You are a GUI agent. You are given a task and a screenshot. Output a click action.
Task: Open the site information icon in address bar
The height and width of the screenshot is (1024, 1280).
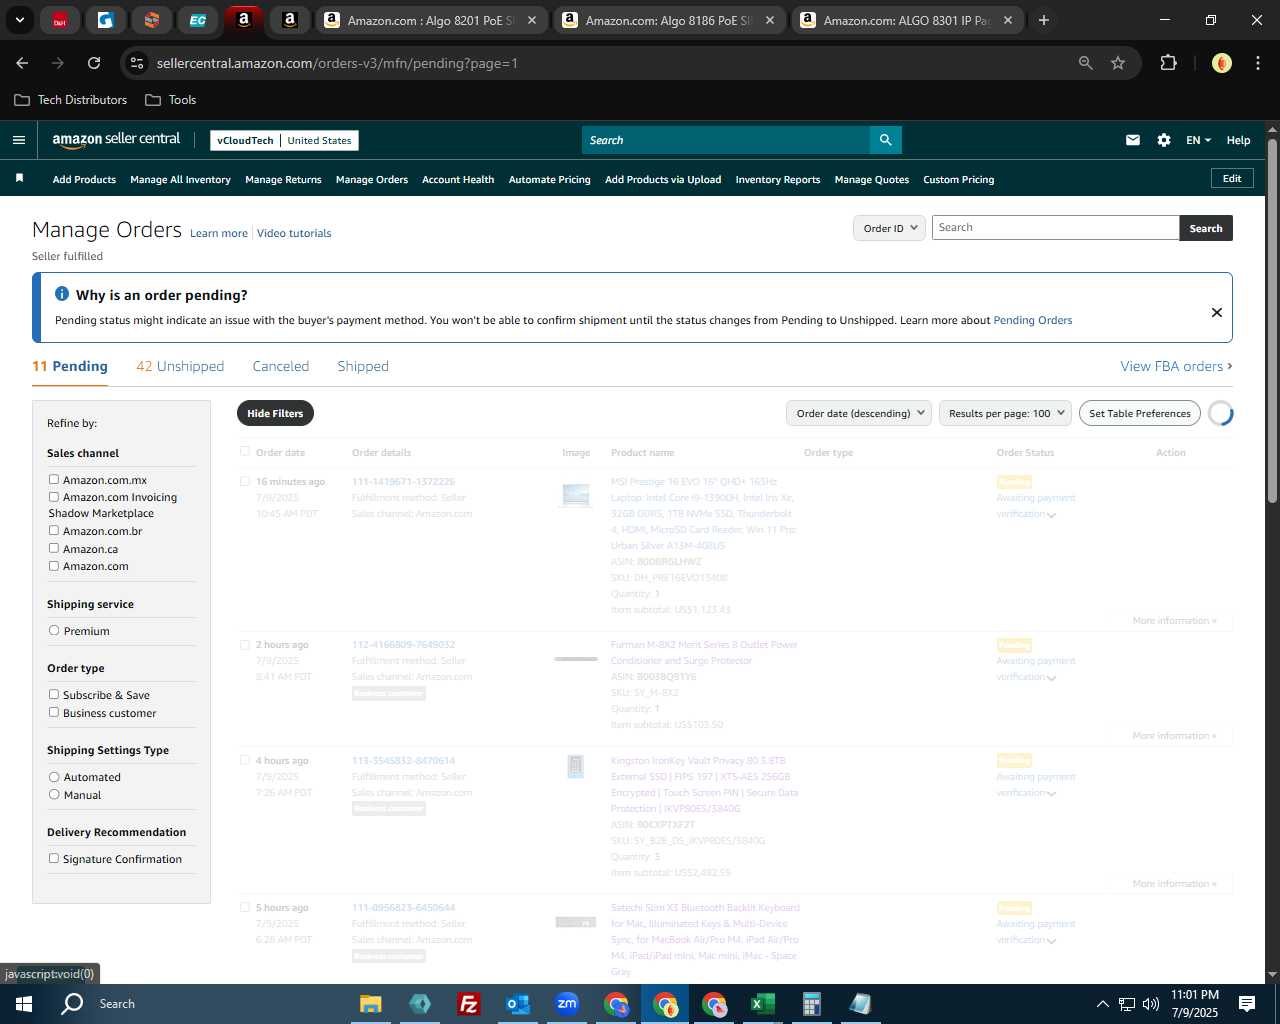pyautogui.click(x=137, y=63)
